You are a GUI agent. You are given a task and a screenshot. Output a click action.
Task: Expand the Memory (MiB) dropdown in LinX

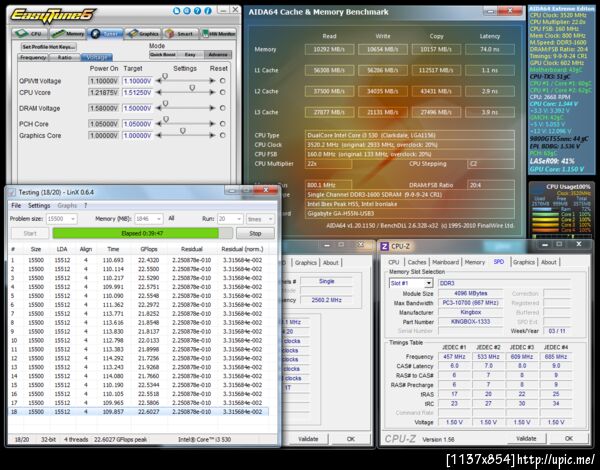159,219
